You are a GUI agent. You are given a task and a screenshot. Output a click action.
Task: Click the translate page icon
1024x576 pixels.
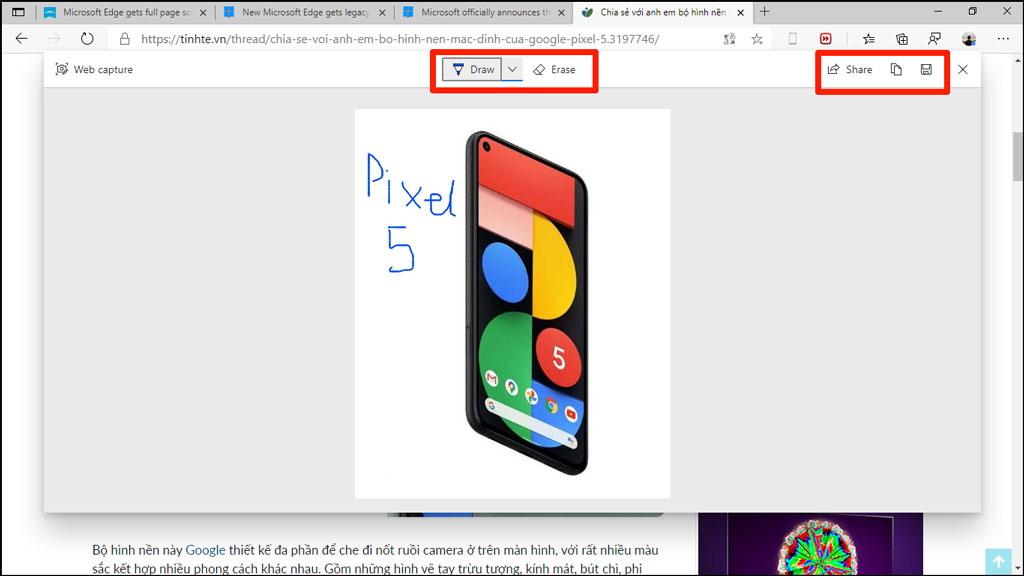[x=729, y=39]
